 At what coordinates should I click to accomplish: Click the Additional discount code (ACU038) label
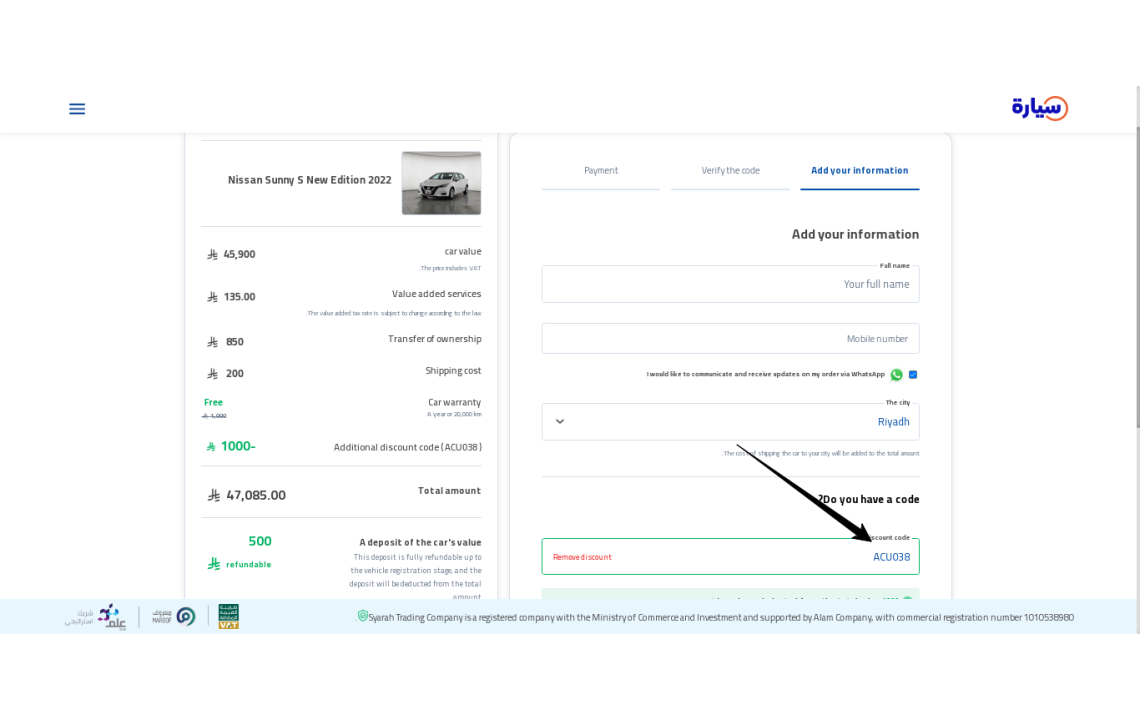coord(407,447)
